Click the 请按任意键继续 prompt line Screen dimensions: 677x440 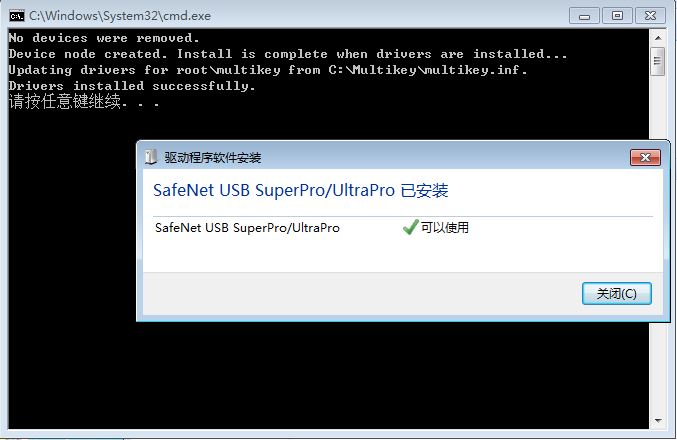click(84, 102)
